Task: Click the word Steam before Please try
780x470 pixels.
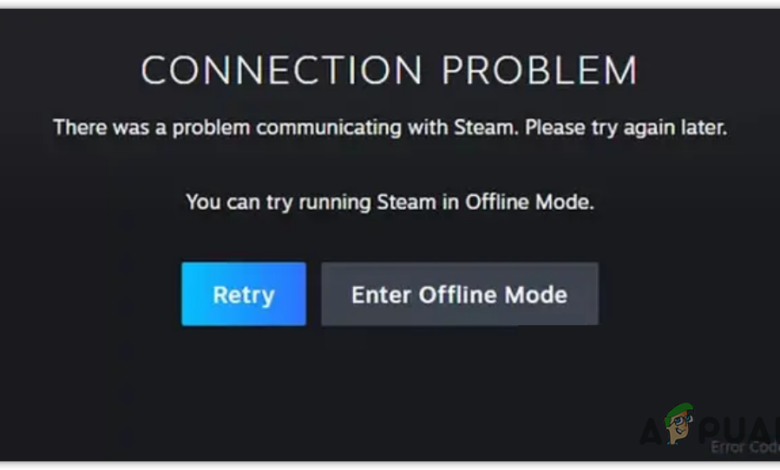Action: 486,128
